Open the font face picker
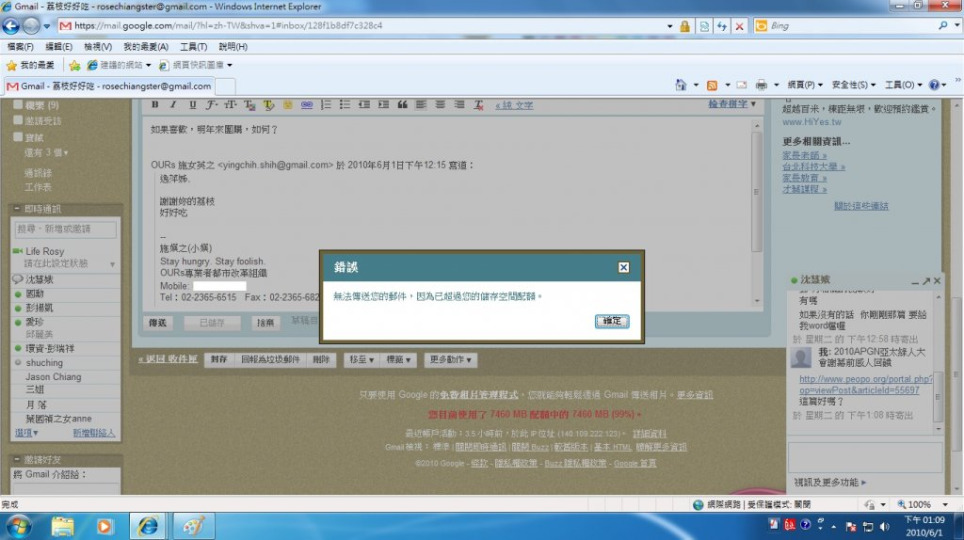 point(211,105)
